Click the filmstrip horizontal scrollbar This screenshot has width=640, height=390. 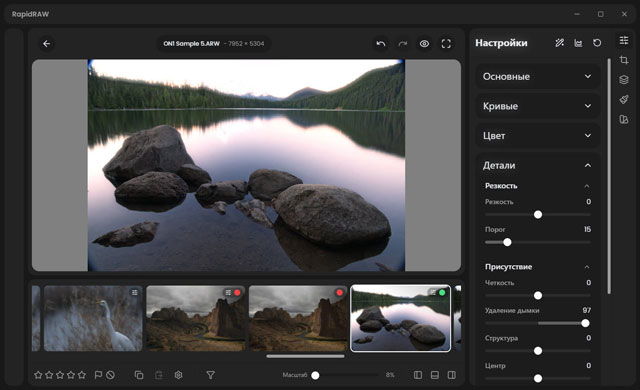point(305,356)
